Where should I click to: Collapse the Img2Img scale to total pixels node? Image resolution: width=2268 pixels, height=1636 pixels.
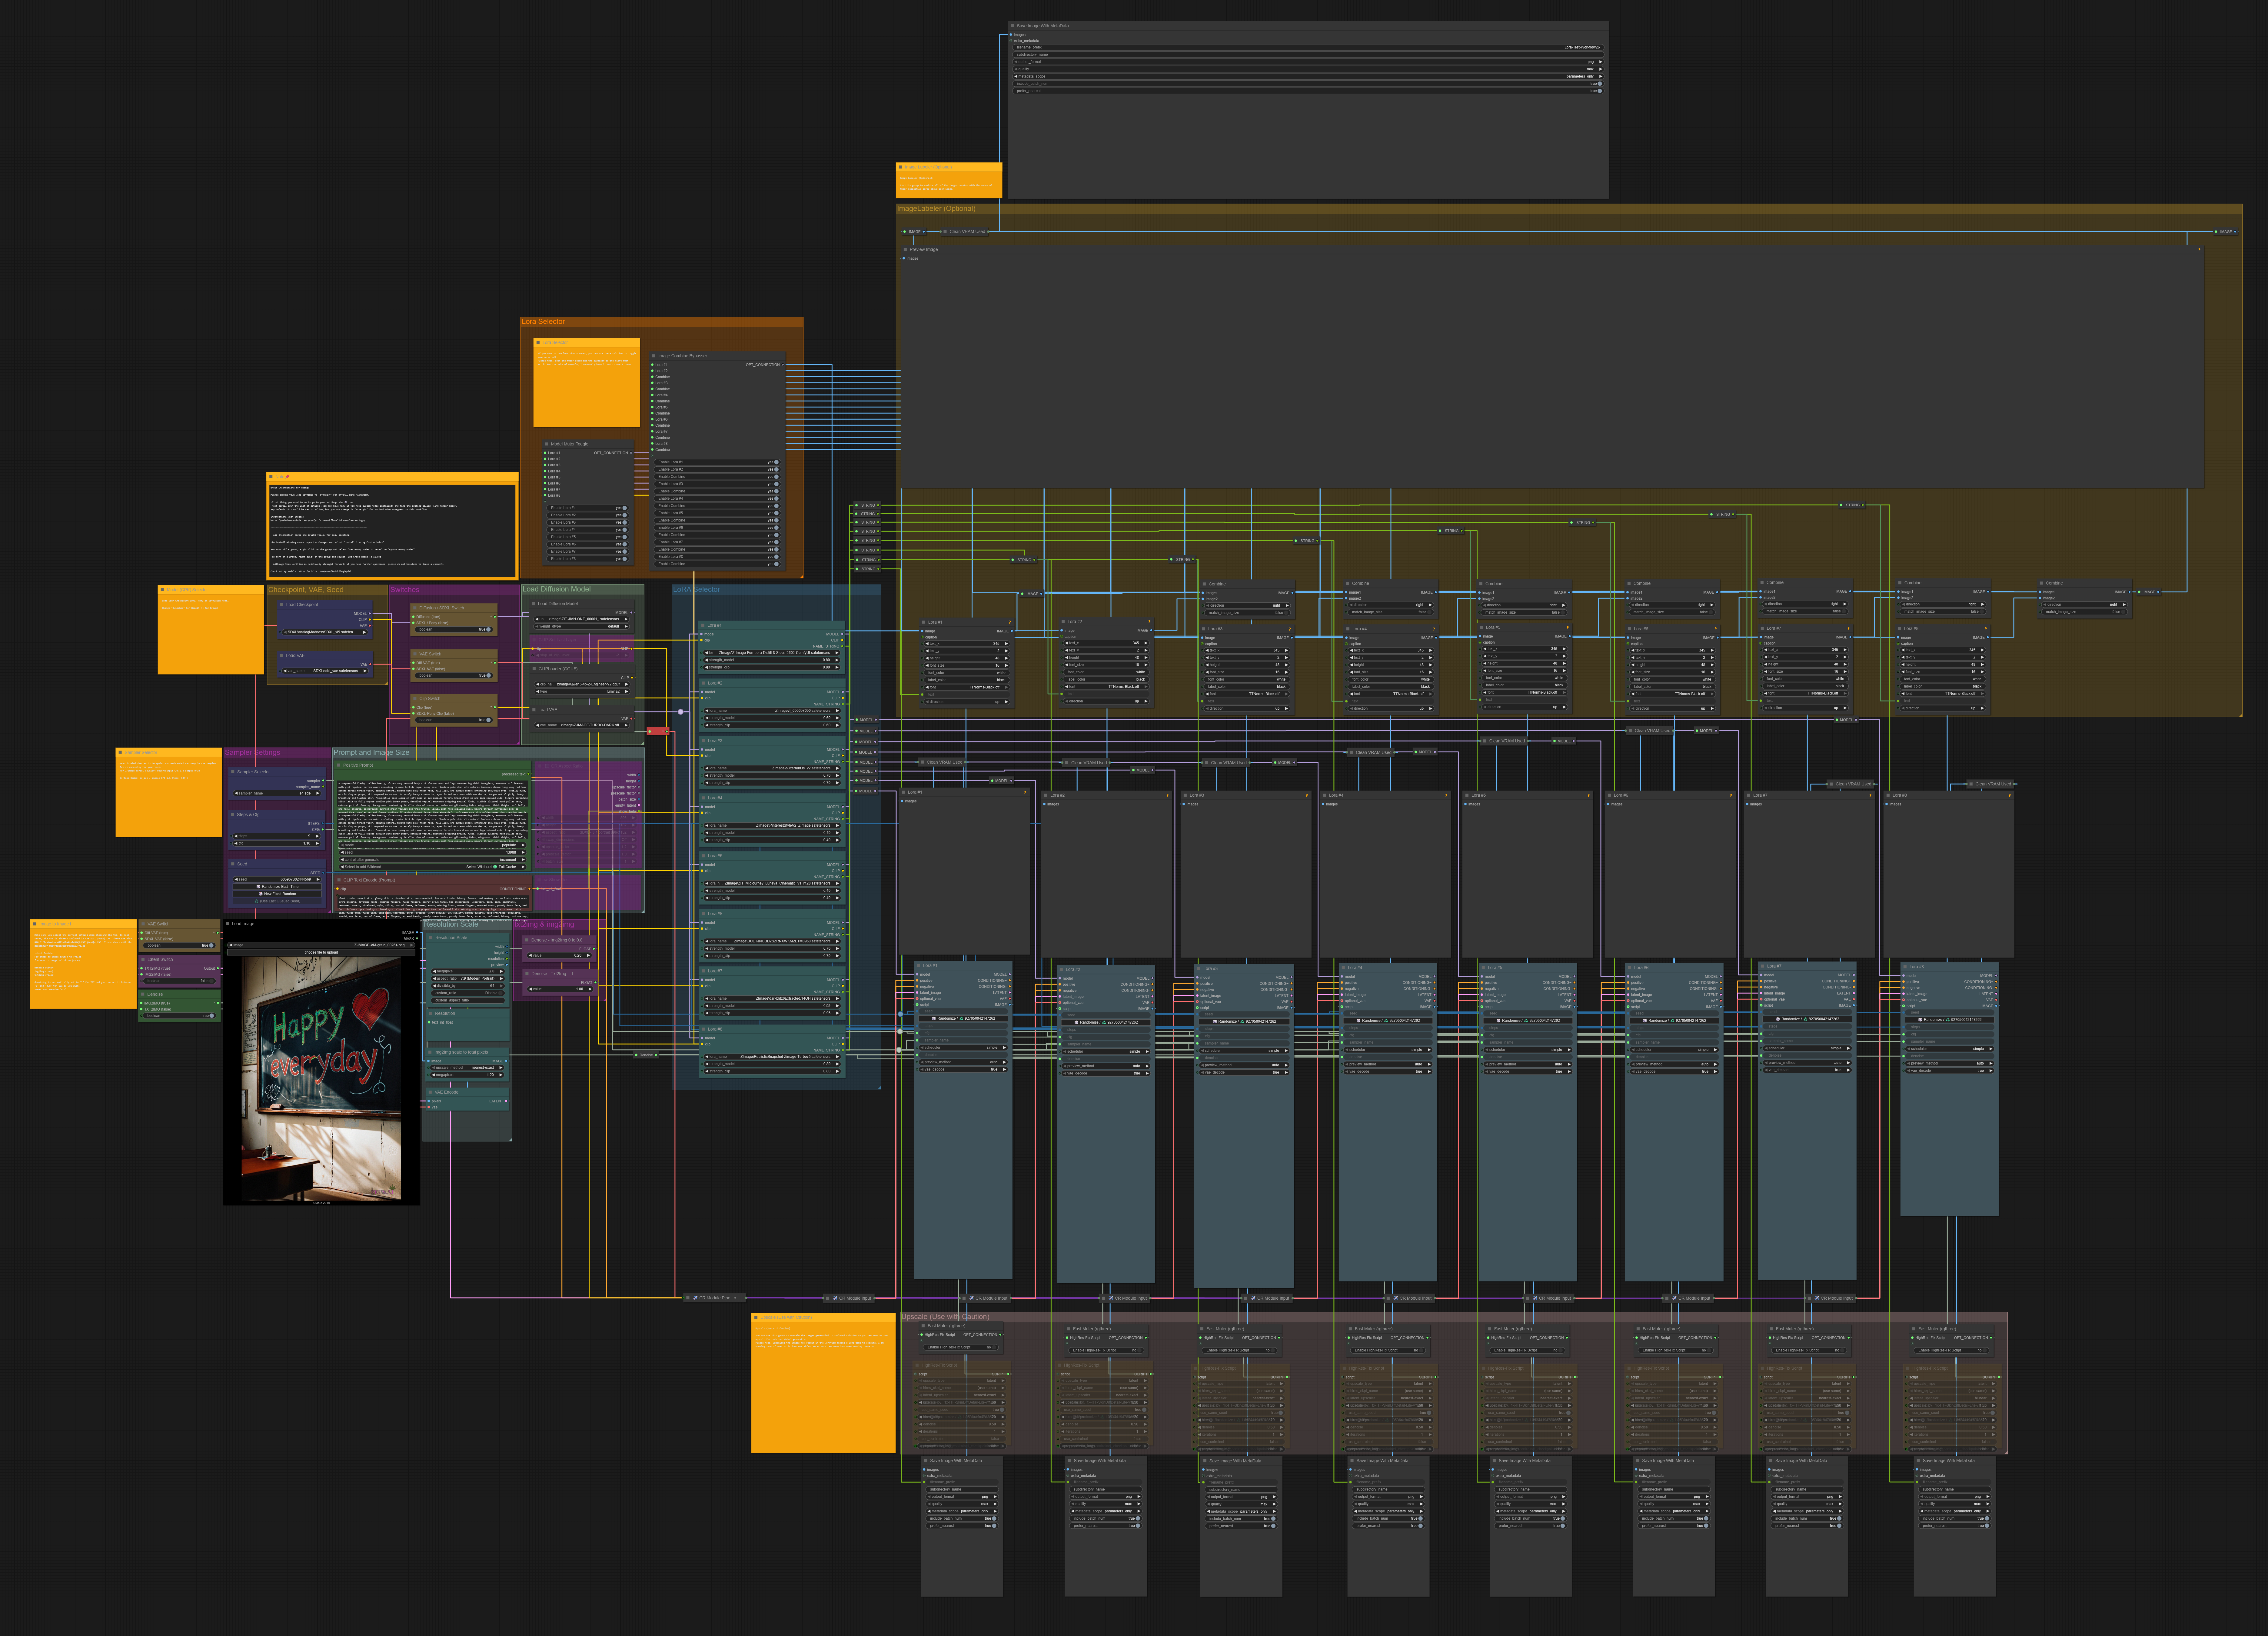coord(430,1052)
